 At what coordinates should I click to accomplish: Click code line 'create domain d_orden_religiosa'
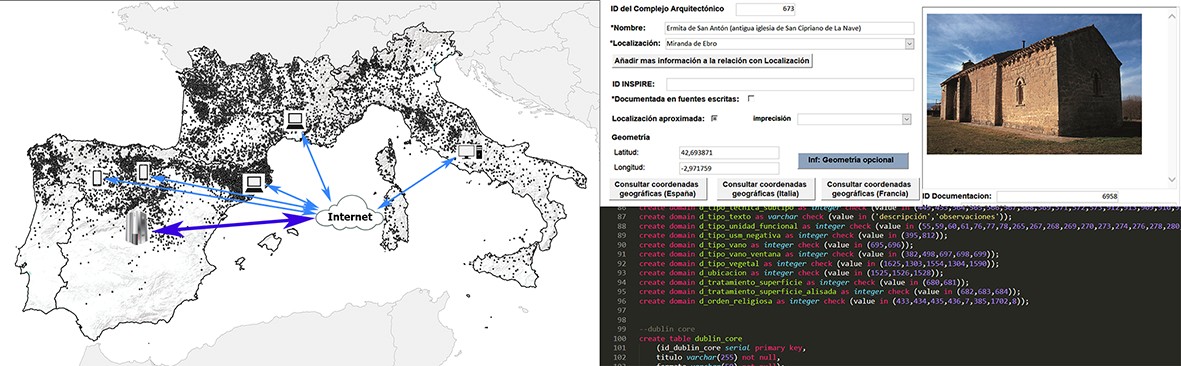pos(833,301)
